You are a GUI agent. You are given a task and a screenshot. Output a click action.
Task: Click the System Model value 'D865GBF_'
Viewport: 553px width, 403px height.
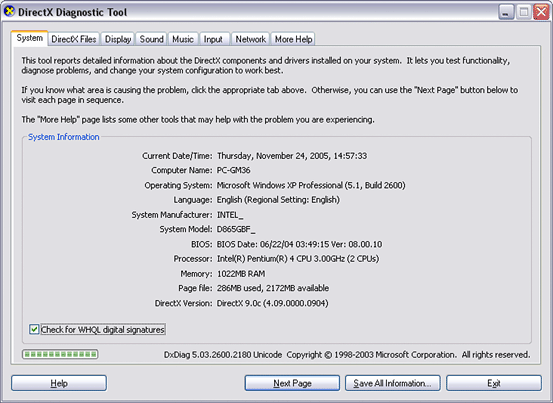pos(236,230)
